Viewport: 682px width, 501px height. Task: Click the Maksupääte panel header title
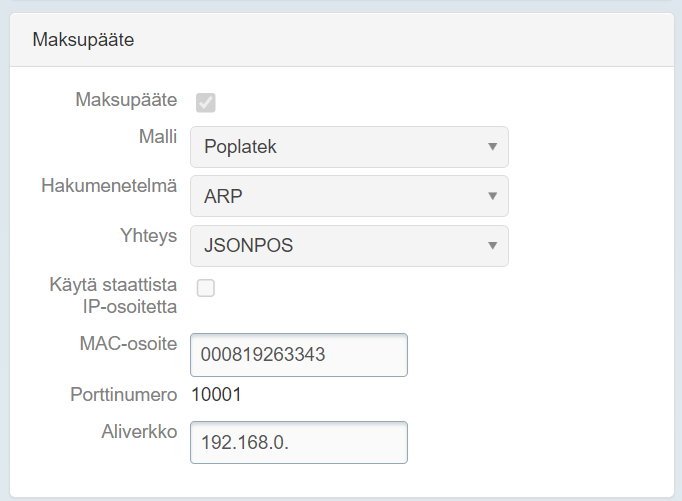pyautogui.click(x=83, y=40)
